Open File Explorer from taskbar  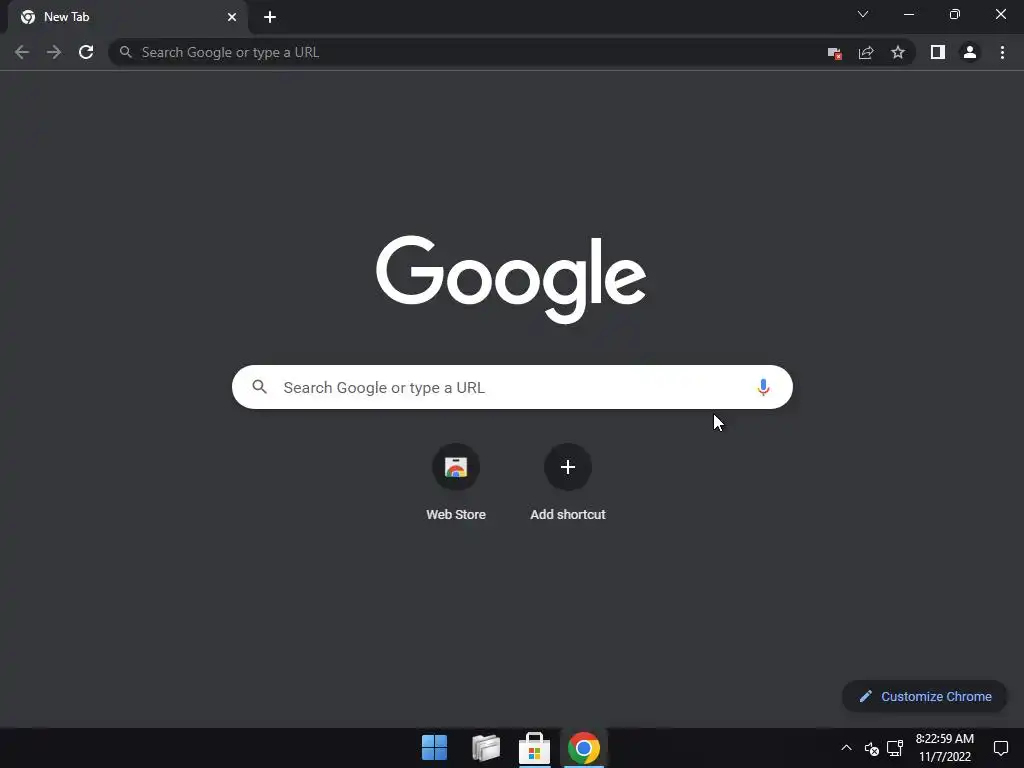click(485, 748)
